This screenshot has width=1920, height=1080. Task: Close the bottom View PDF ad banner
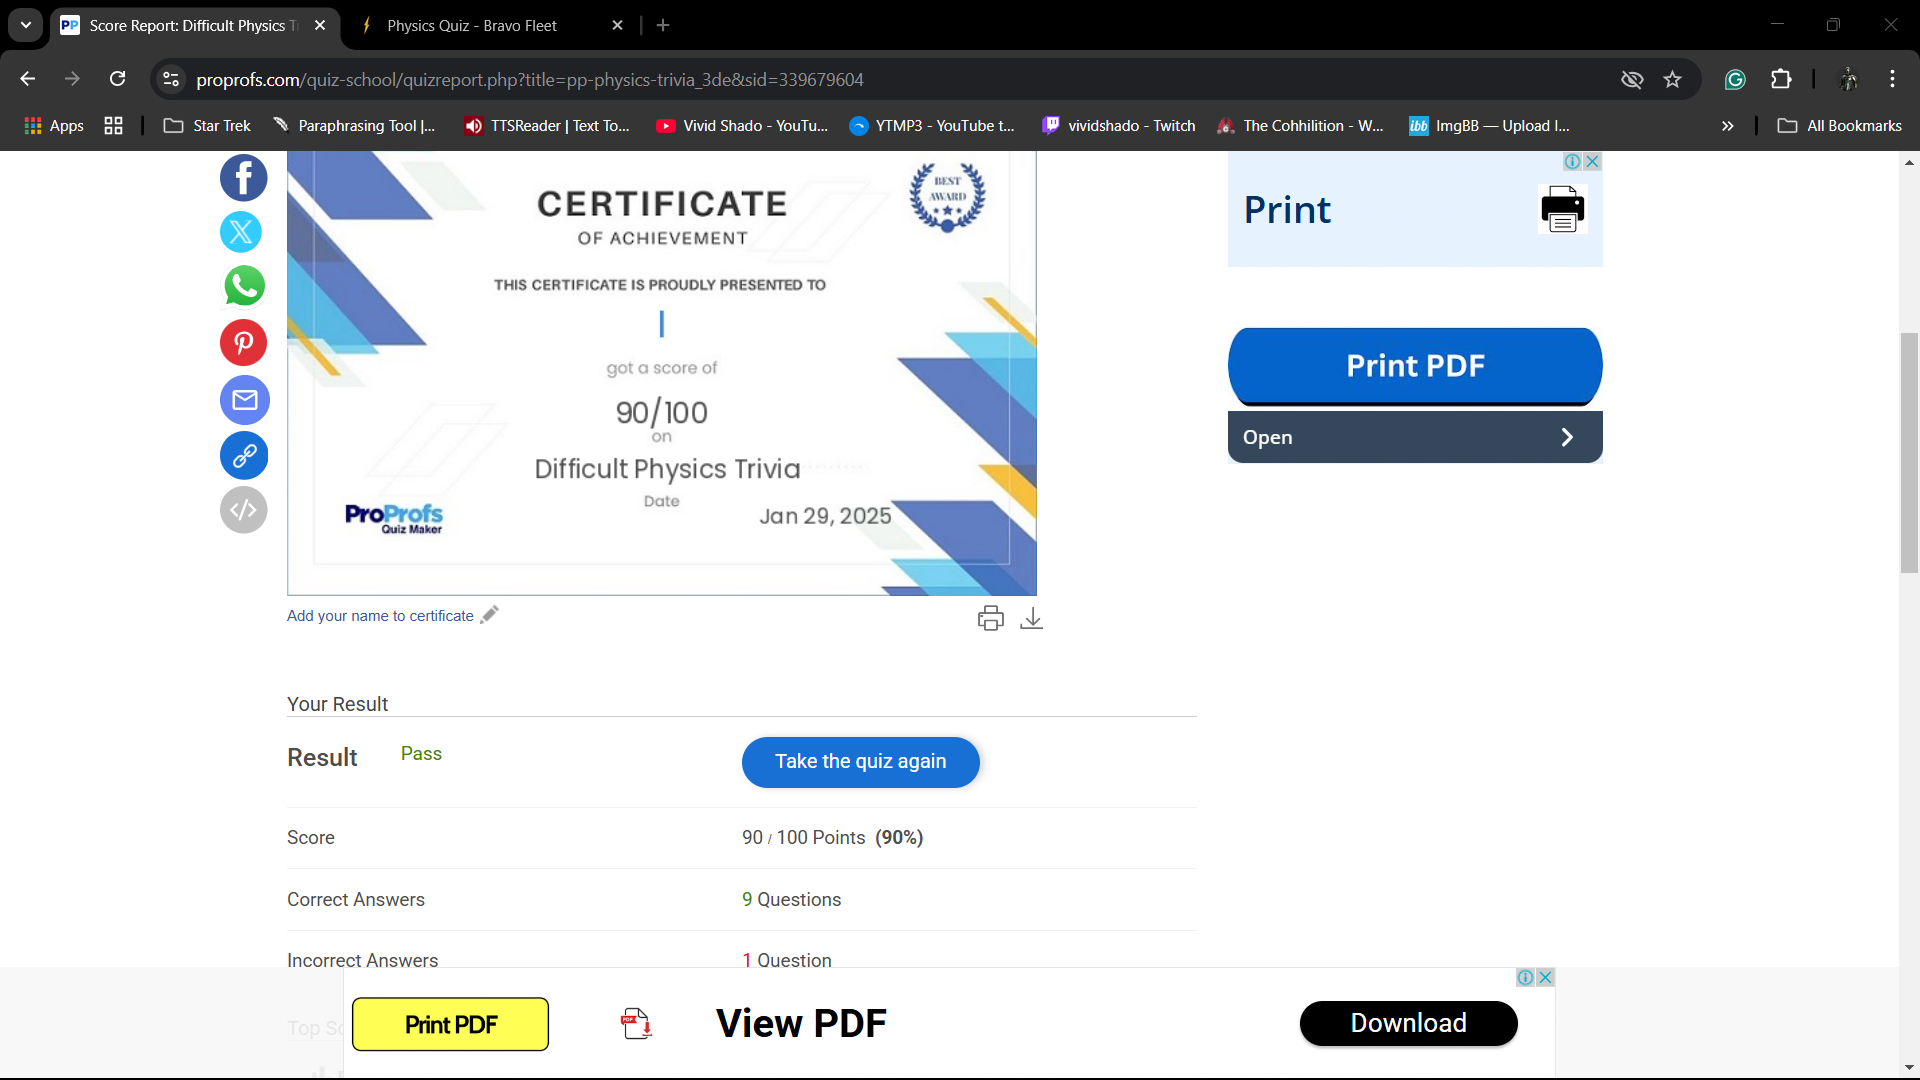click(1545, 977)
